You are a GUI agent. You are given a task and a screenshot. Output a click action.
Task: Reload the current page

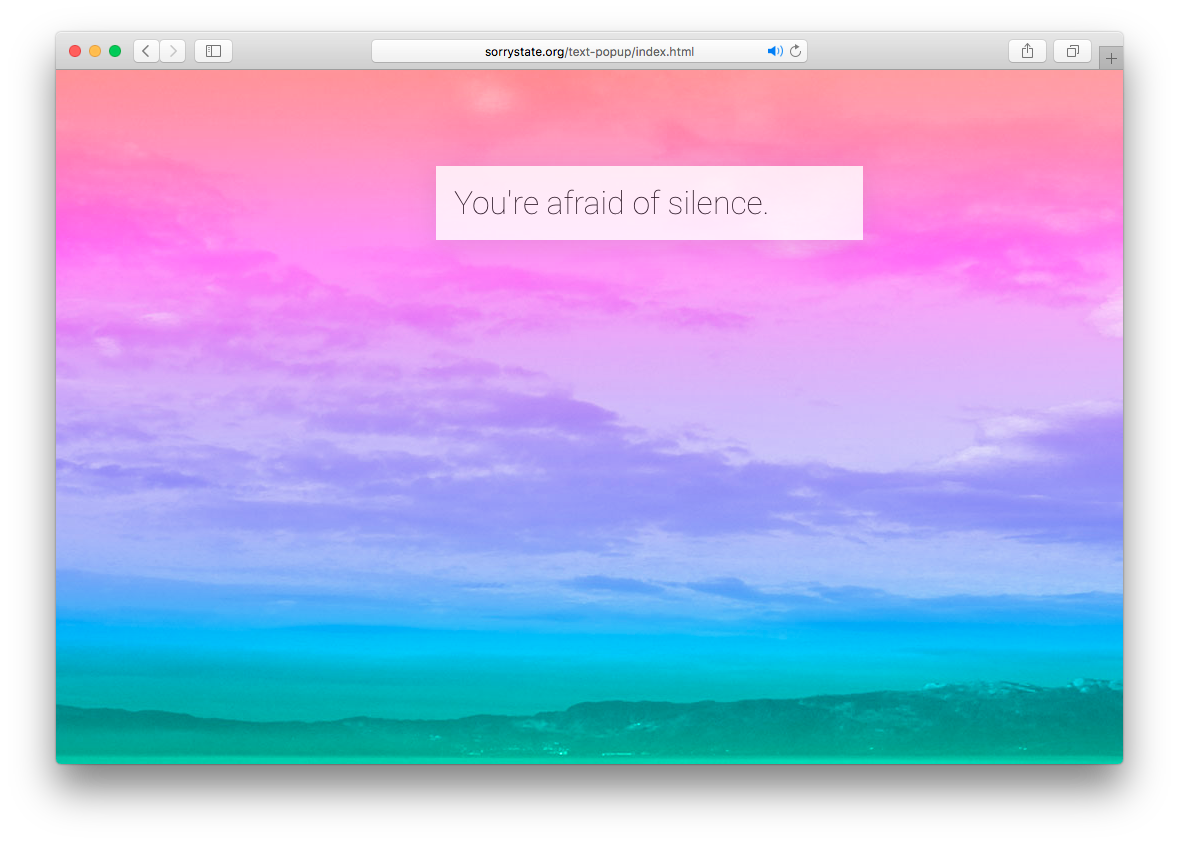(x=796, y=51)
